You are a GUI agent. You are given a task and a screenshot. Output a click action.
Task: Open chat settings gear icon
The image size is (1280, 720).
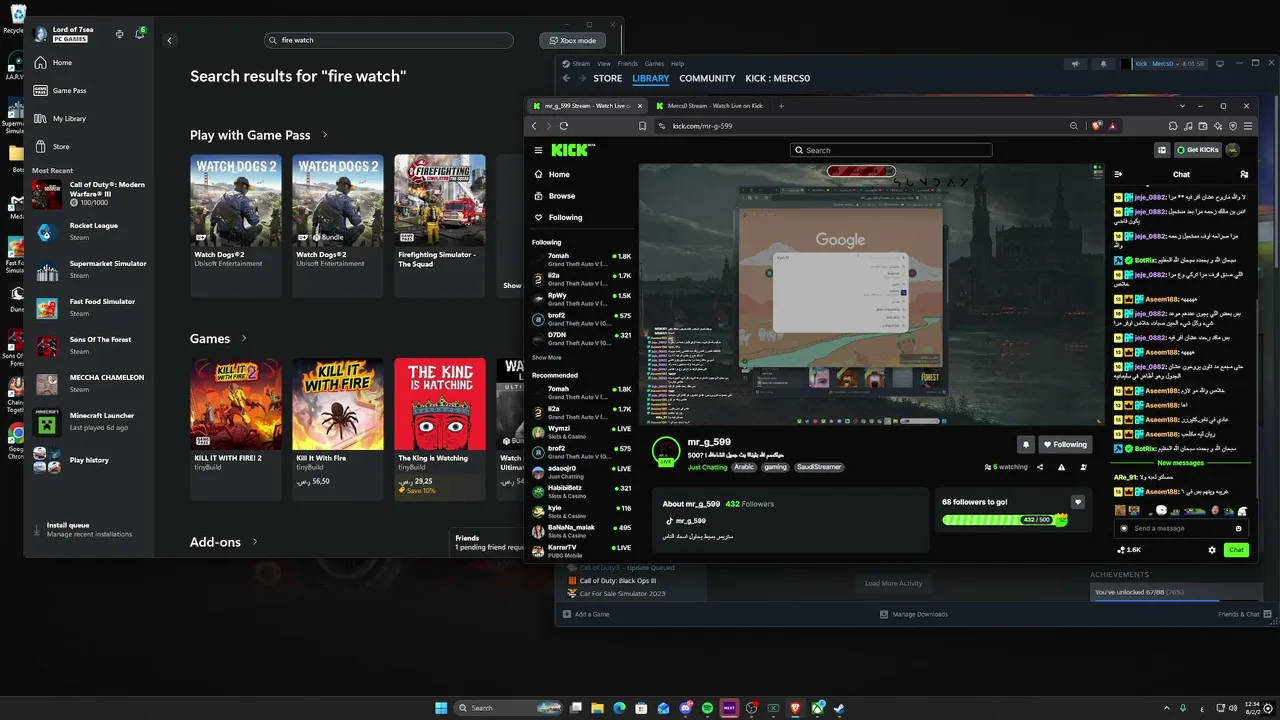(1212, 550)
